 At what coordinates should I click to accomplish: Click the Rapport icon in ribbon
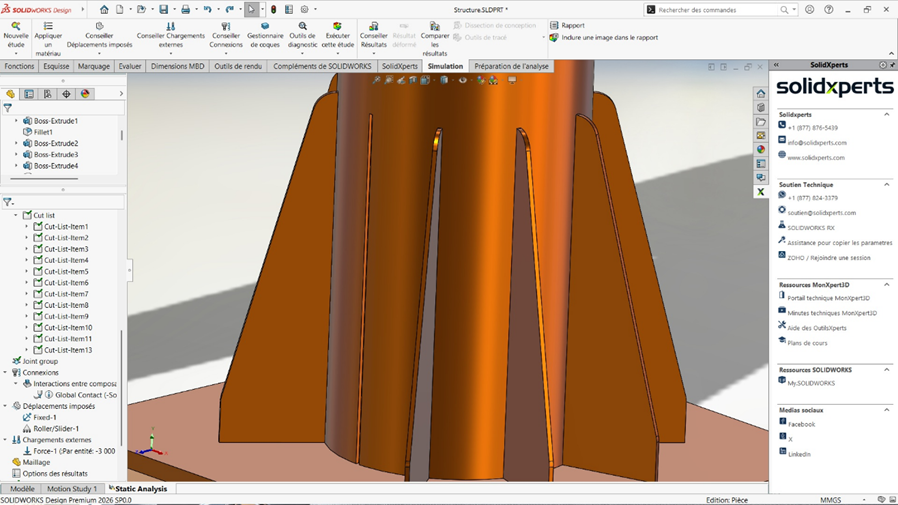point(555,25)
